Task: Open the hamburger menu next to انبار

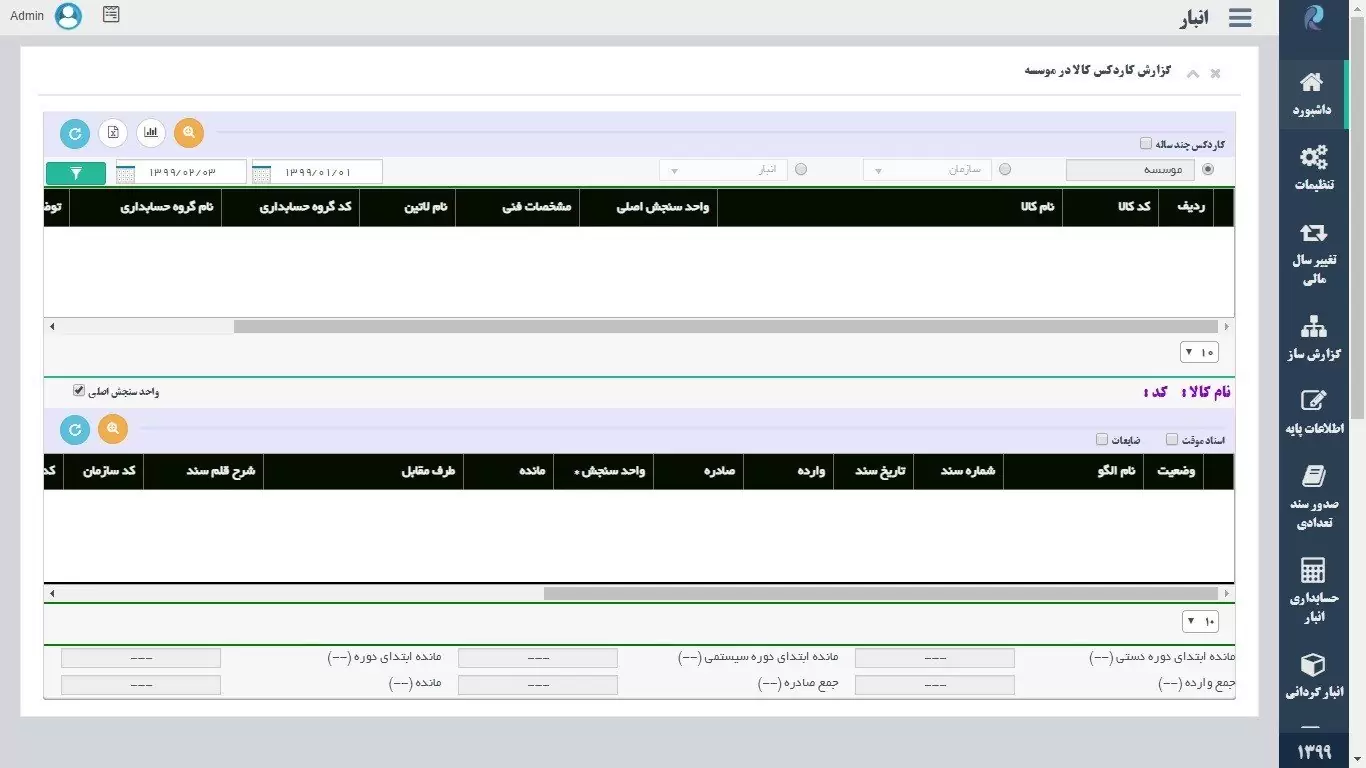Action: click(x=1240, y=18)
